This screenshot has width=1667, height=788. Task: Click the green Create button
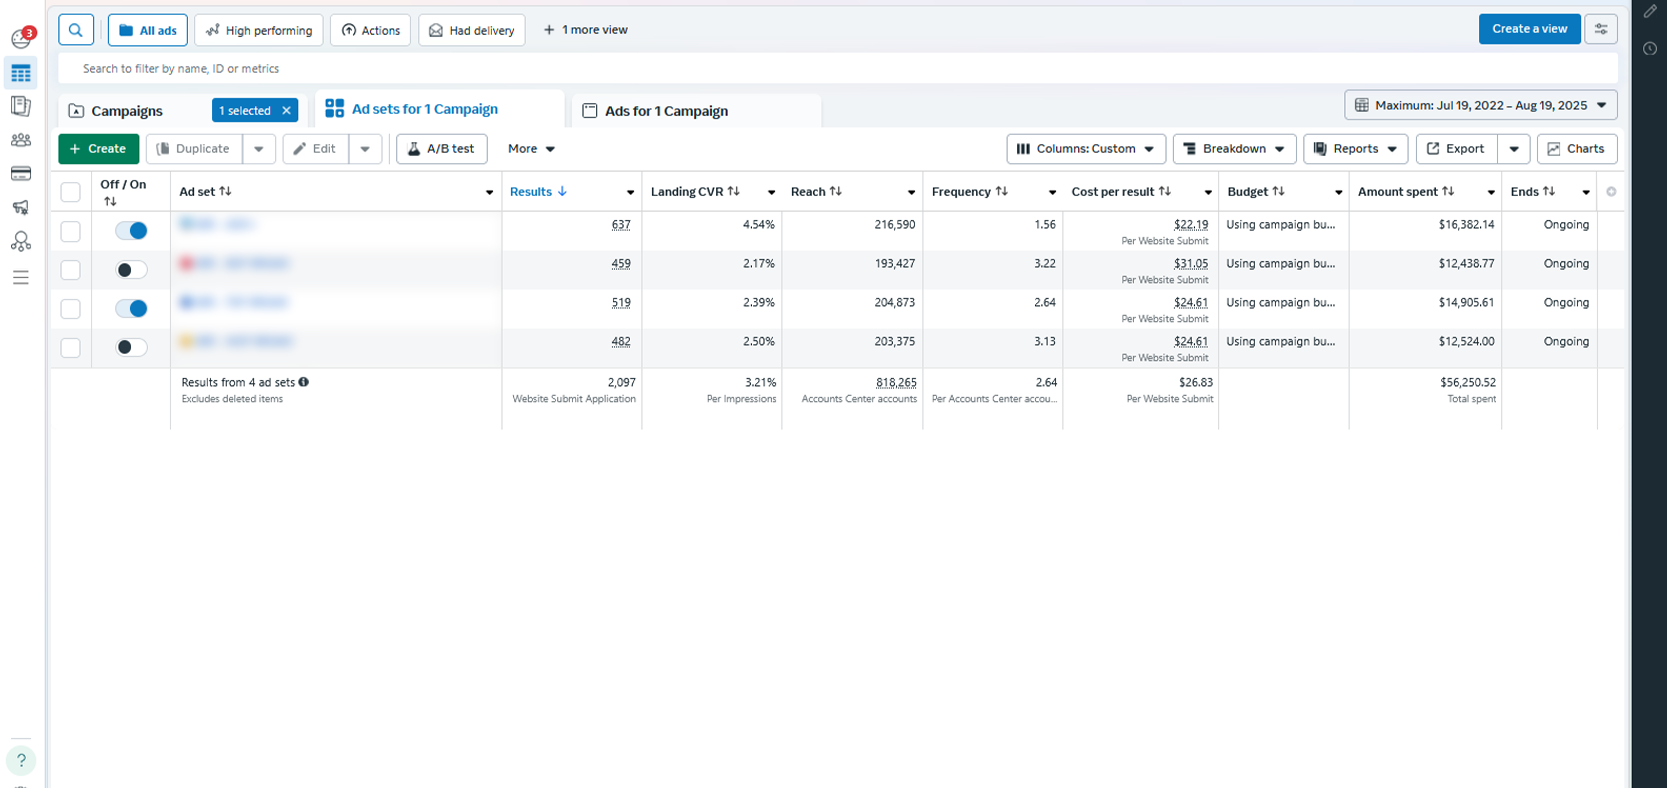pos(98,149)
